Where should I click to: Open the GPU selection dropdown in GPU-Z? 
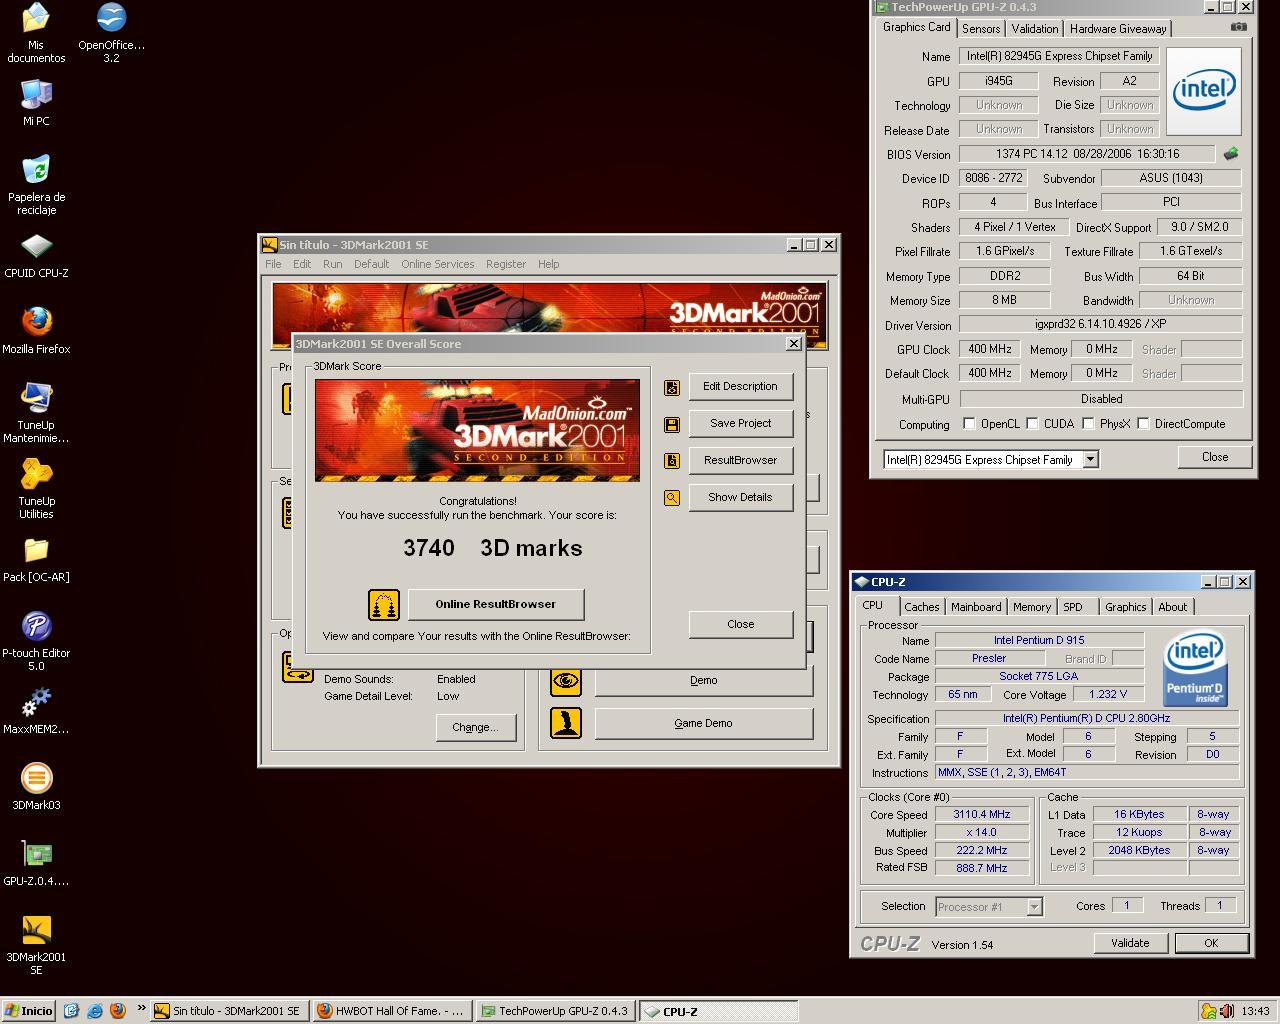pyautogui.click(x=1091, y=460)
